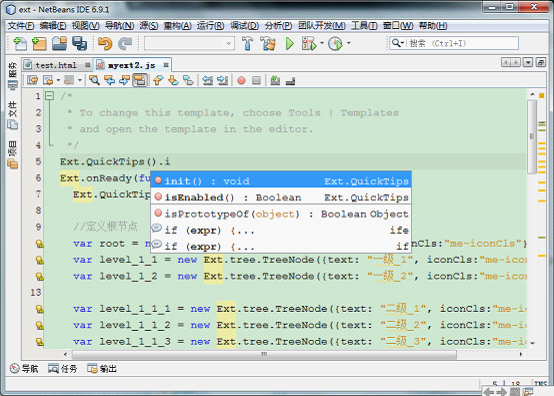Viewport: 554px width, 396px height.
Task: Select isPrototypeOf(object) completion item
Action: [x=281, y=214]
